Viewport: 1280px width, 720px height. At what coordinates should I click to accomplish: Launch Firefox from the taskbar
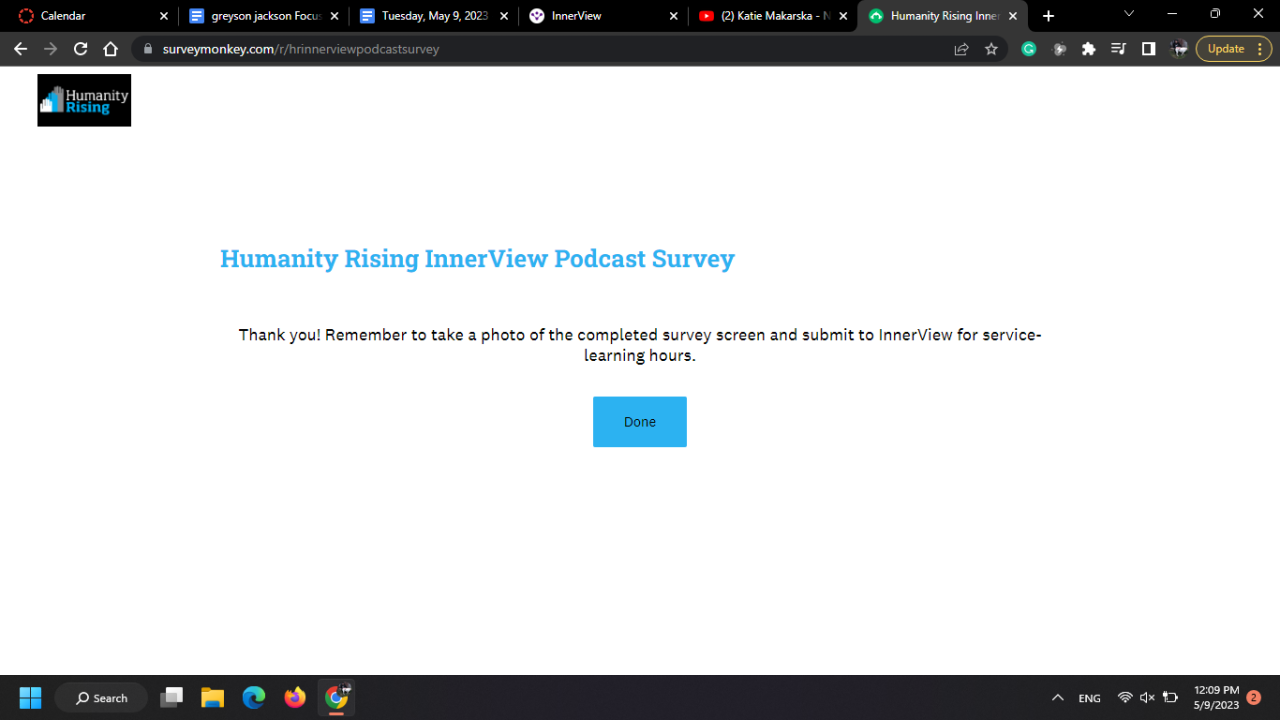coord(295,697)
